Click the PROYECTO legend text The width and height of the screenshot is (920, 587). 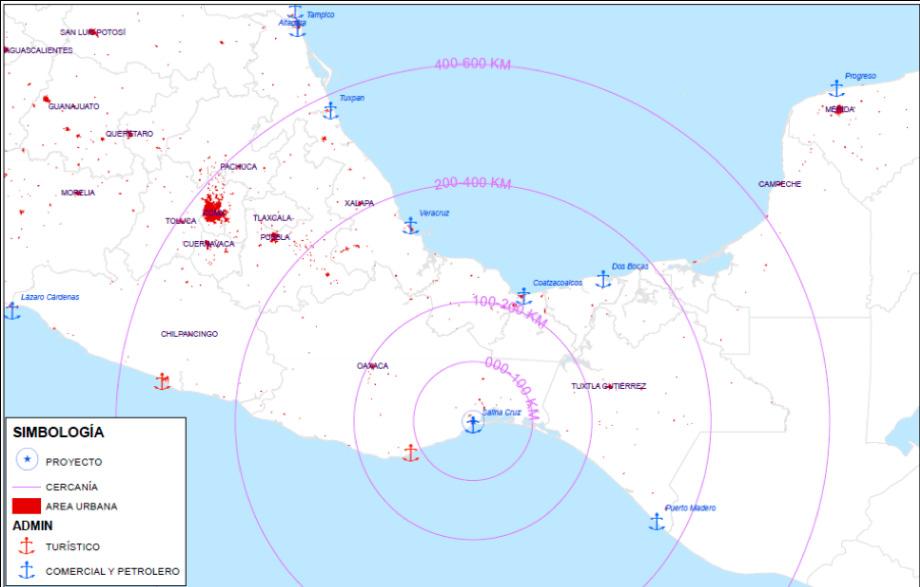click(x=74, y=462)
